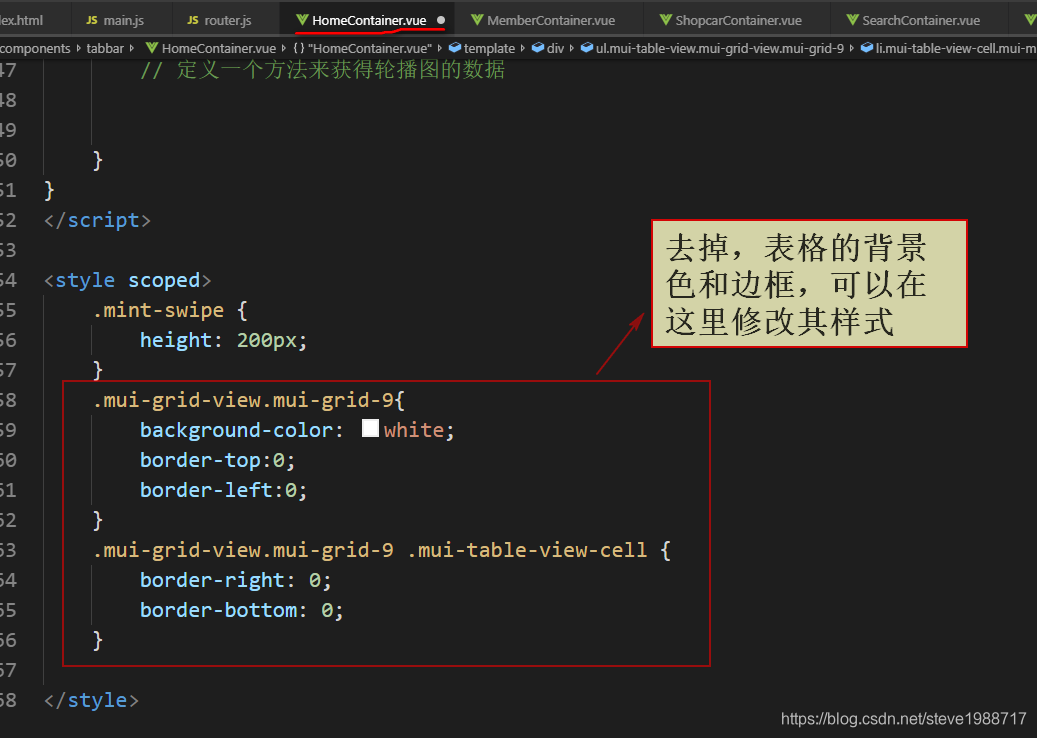Select the HomeContainer.vue tab
1037x738 pixels.
[x=369, y=20]
